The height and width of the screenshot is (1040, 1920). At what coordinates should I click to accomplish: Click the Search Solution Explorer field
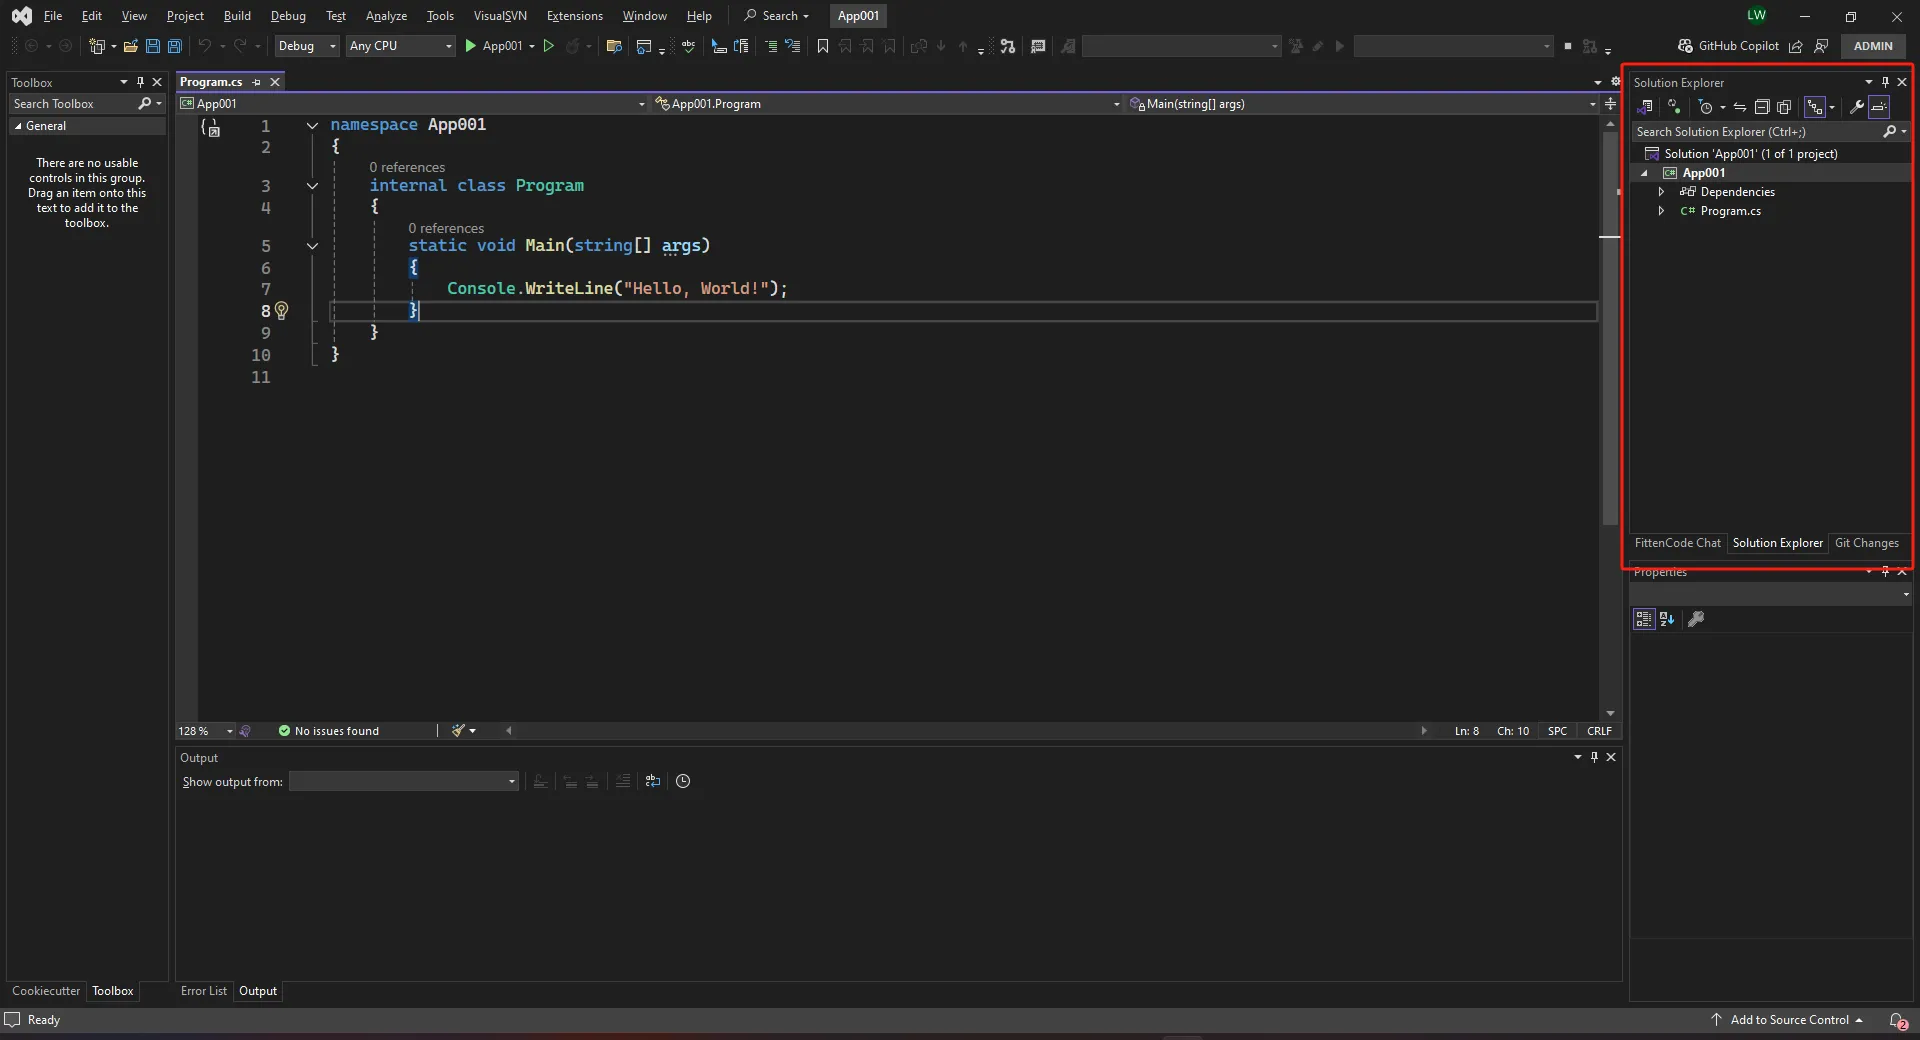pyautogui.click(x=1757, y=132)
